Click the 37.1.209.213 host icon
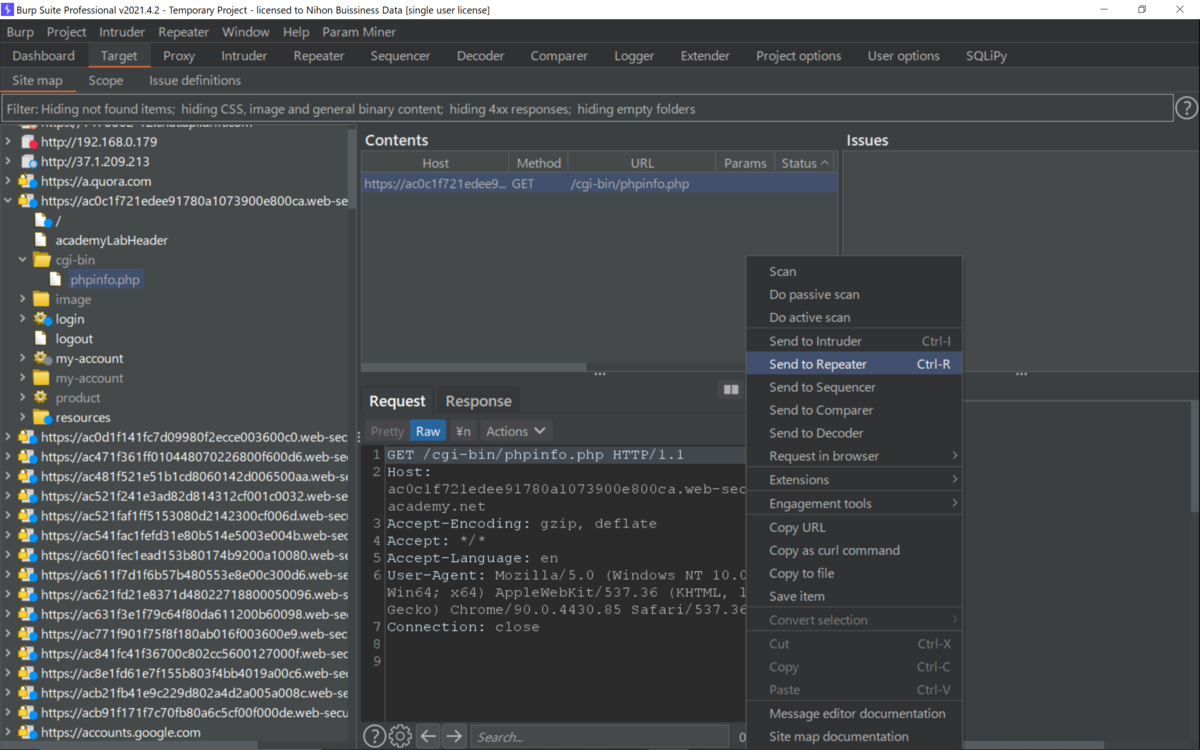Image resolution: width=1200 pixels, height=750 pixels. pyautogui.click(x=29, y=161)
